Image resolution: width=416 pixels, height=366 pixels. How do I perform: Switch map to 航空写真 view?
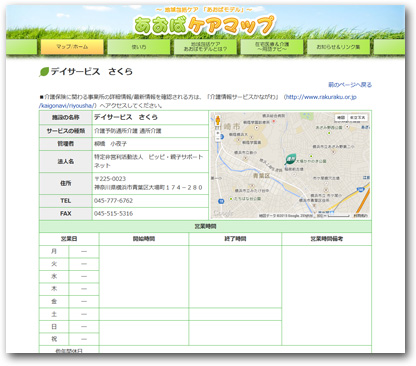[x=358, y=118]
